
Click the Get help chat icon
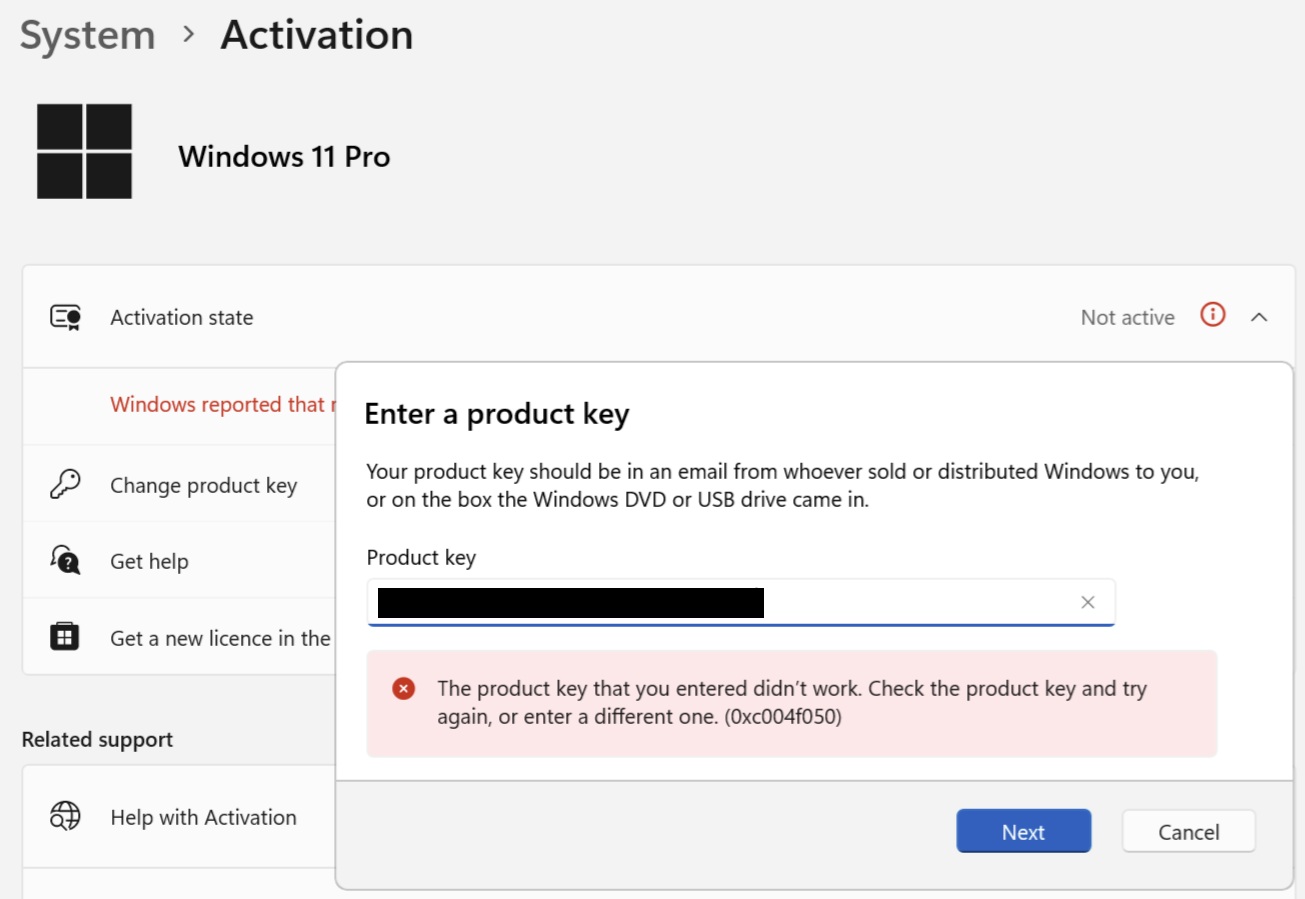[x=65, y=560]
